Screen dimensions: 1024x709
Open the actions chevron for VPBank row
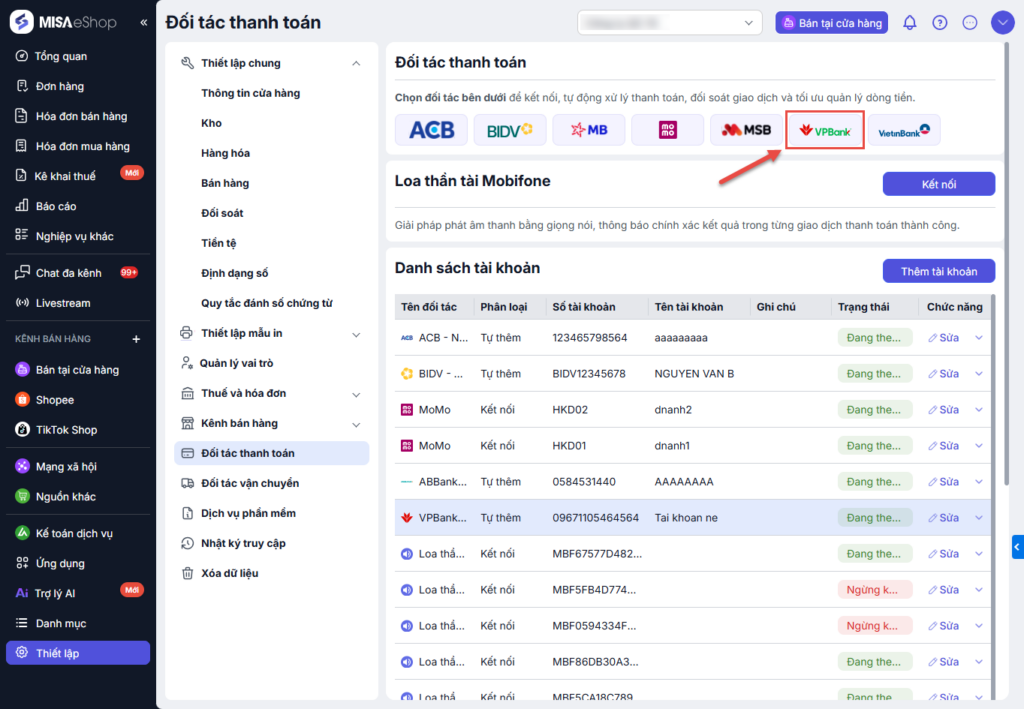tap(979, 518)
